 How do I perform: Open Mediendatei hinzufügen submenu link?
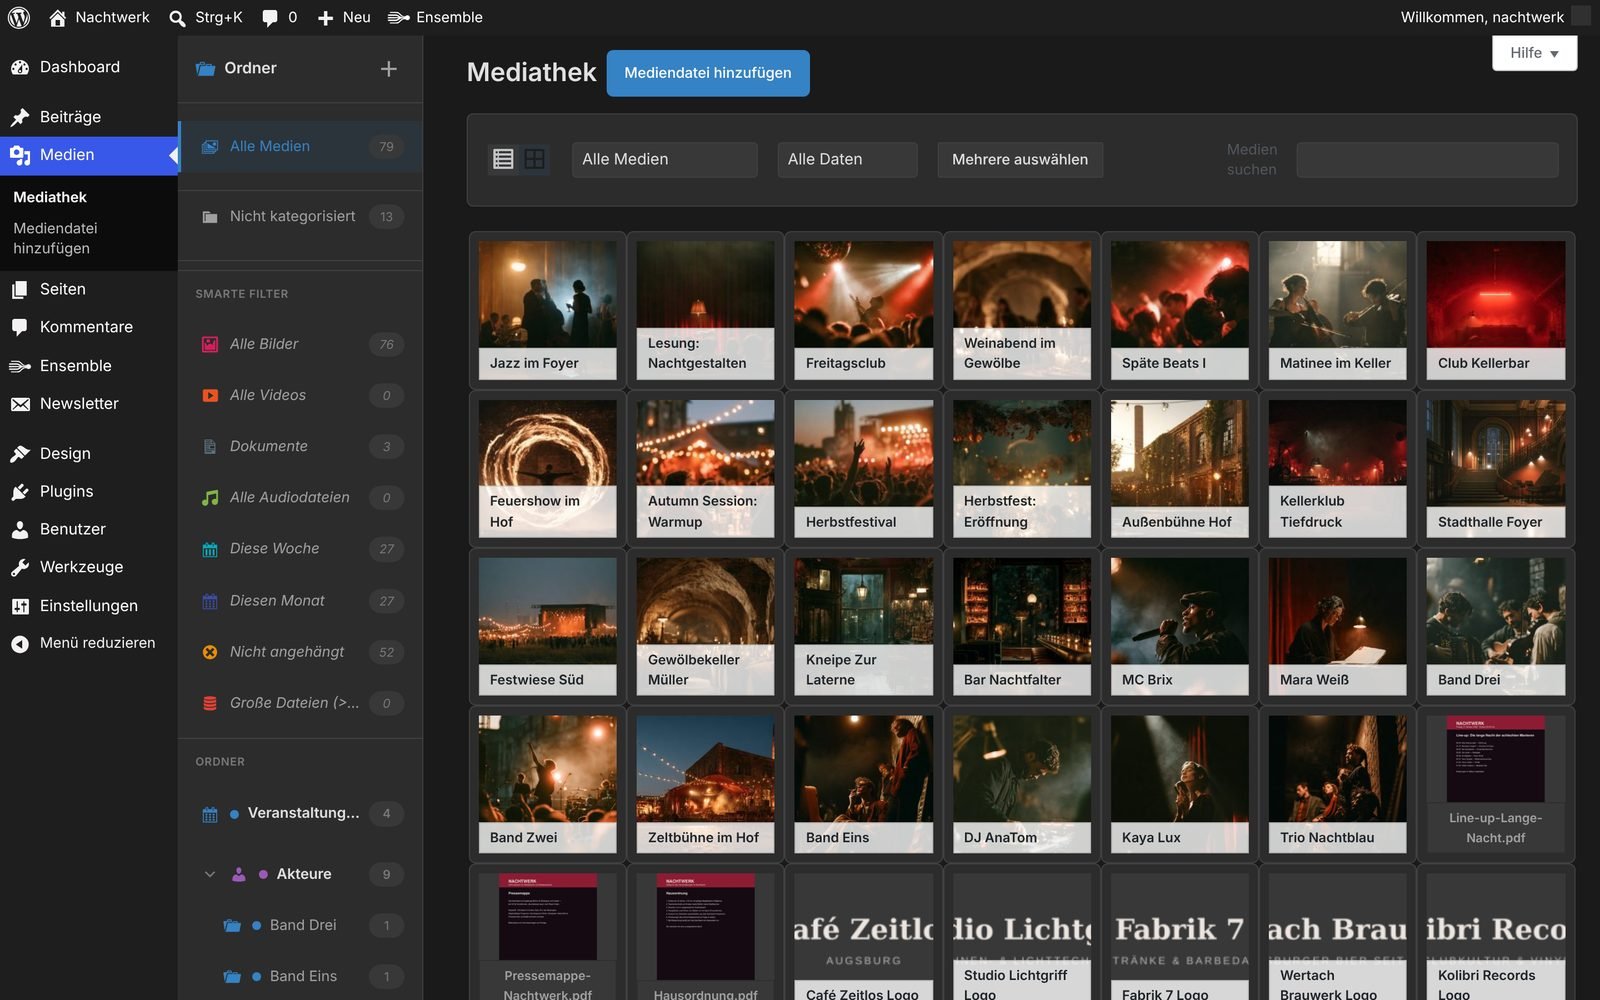pos(56,238)
